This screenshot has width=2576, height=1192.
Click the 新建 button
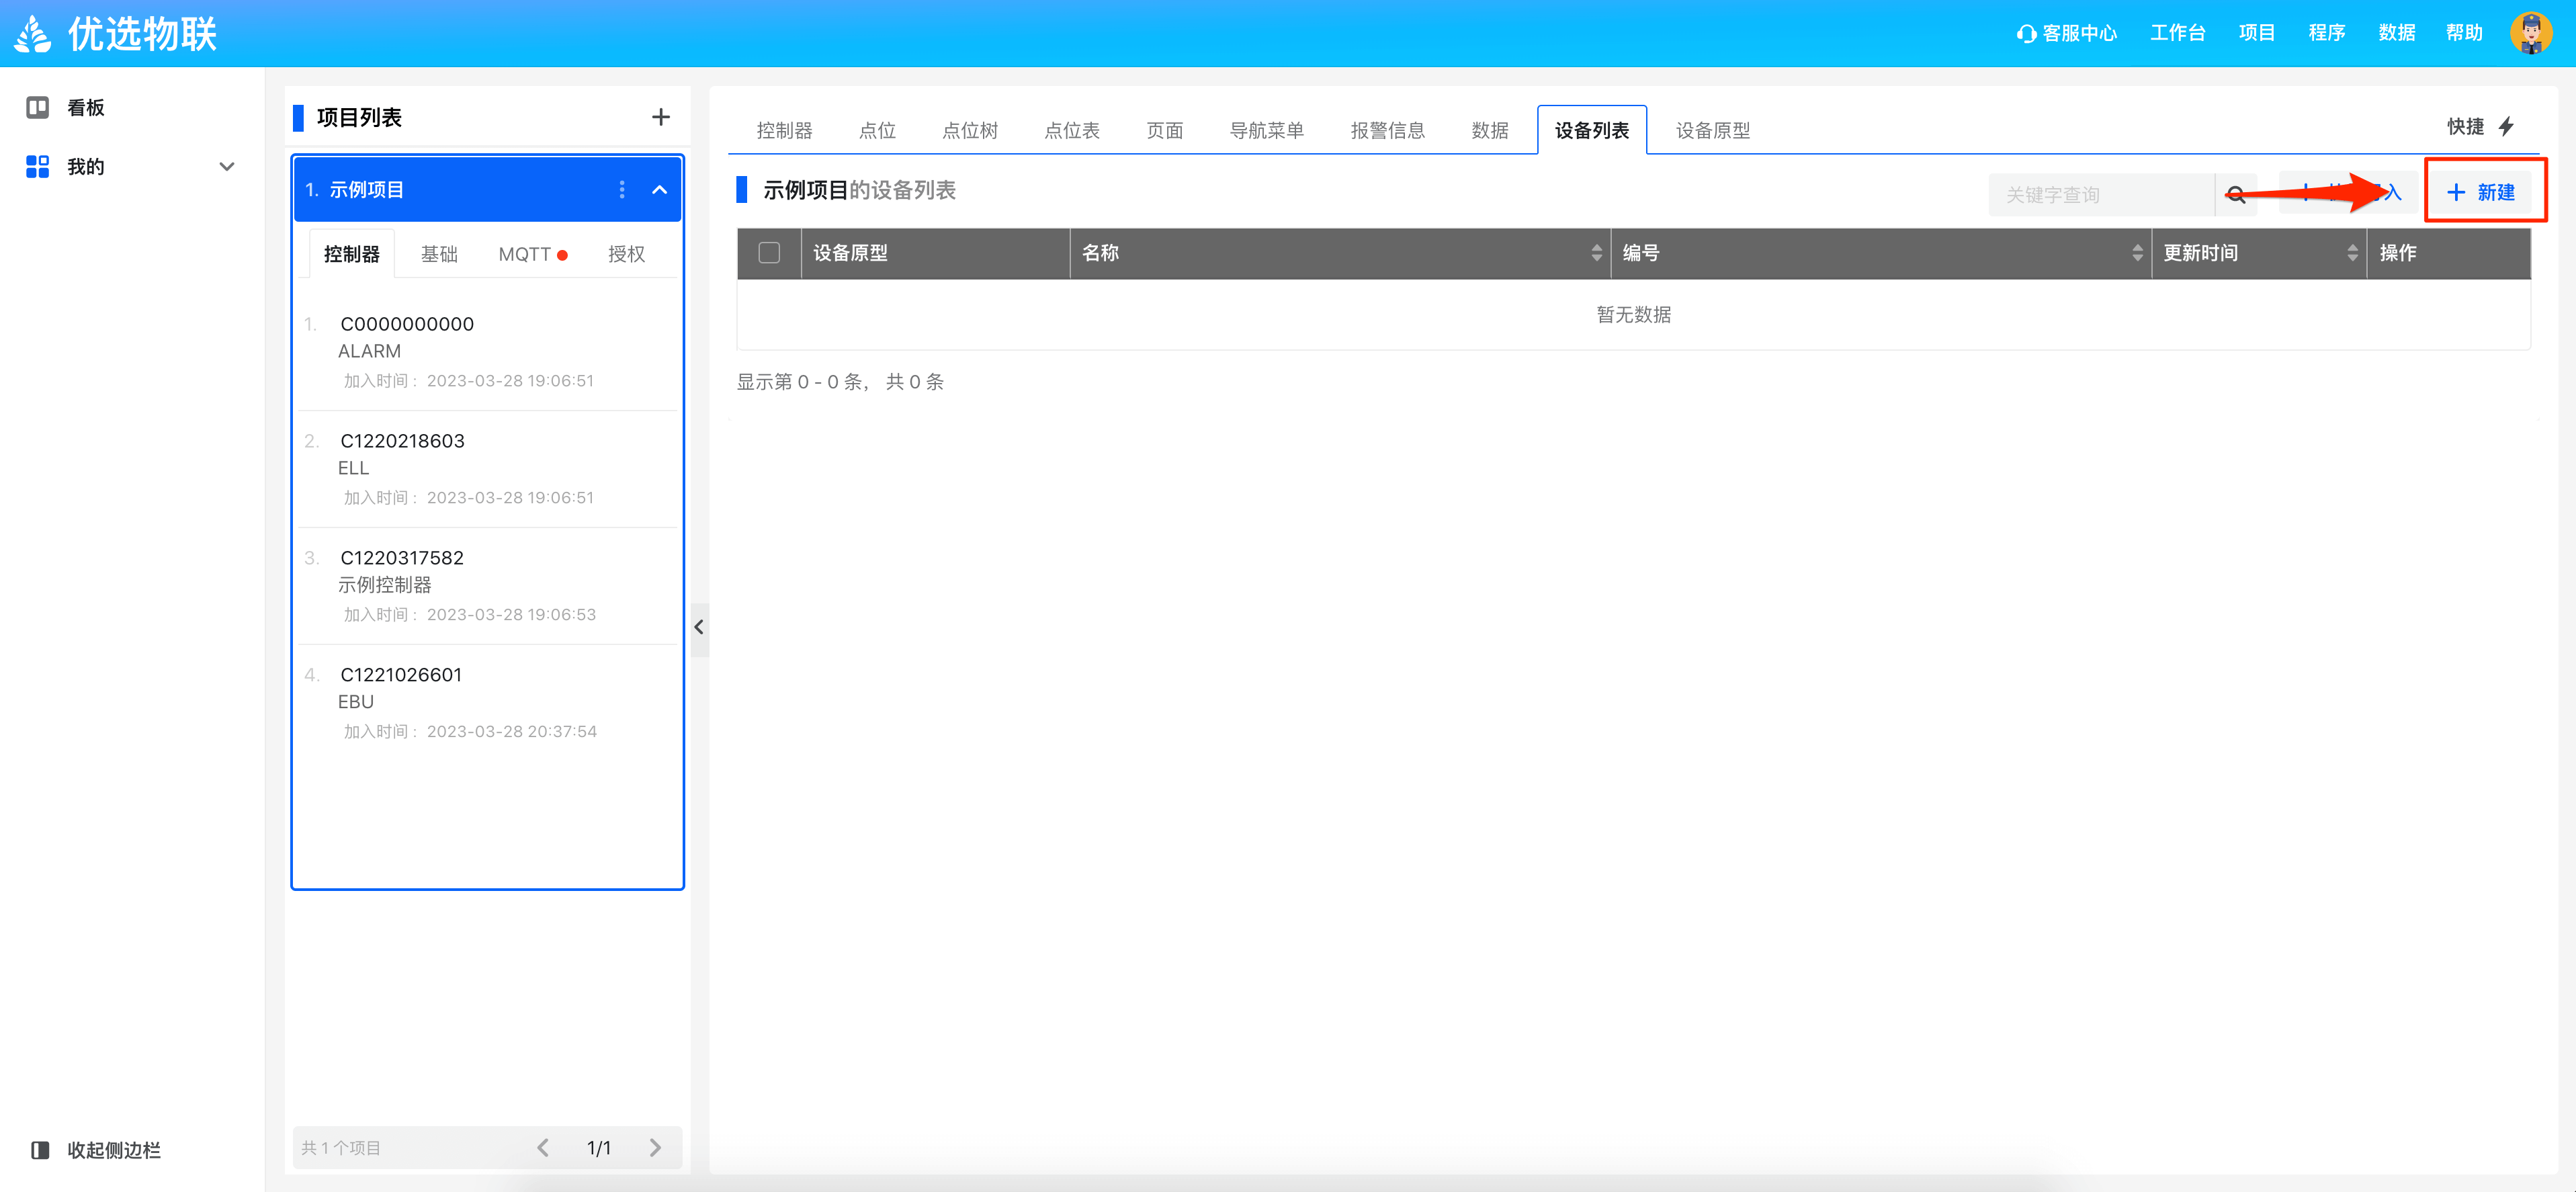coord(2481,192)
